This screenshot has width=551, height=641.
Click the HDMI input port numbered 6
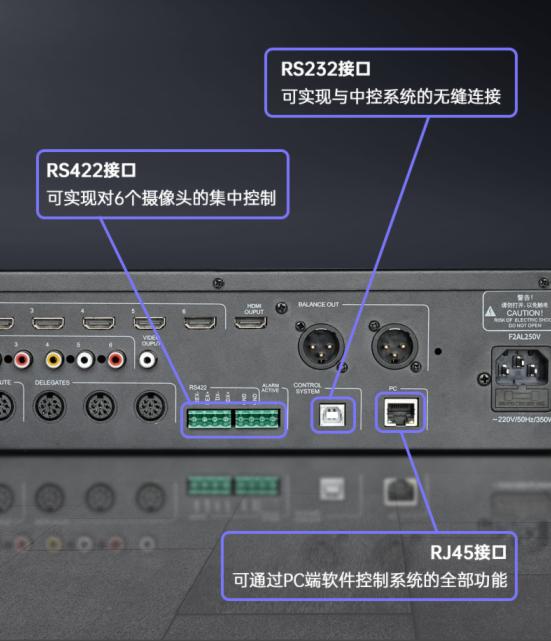pyautogui.click(x=200, y=323)
